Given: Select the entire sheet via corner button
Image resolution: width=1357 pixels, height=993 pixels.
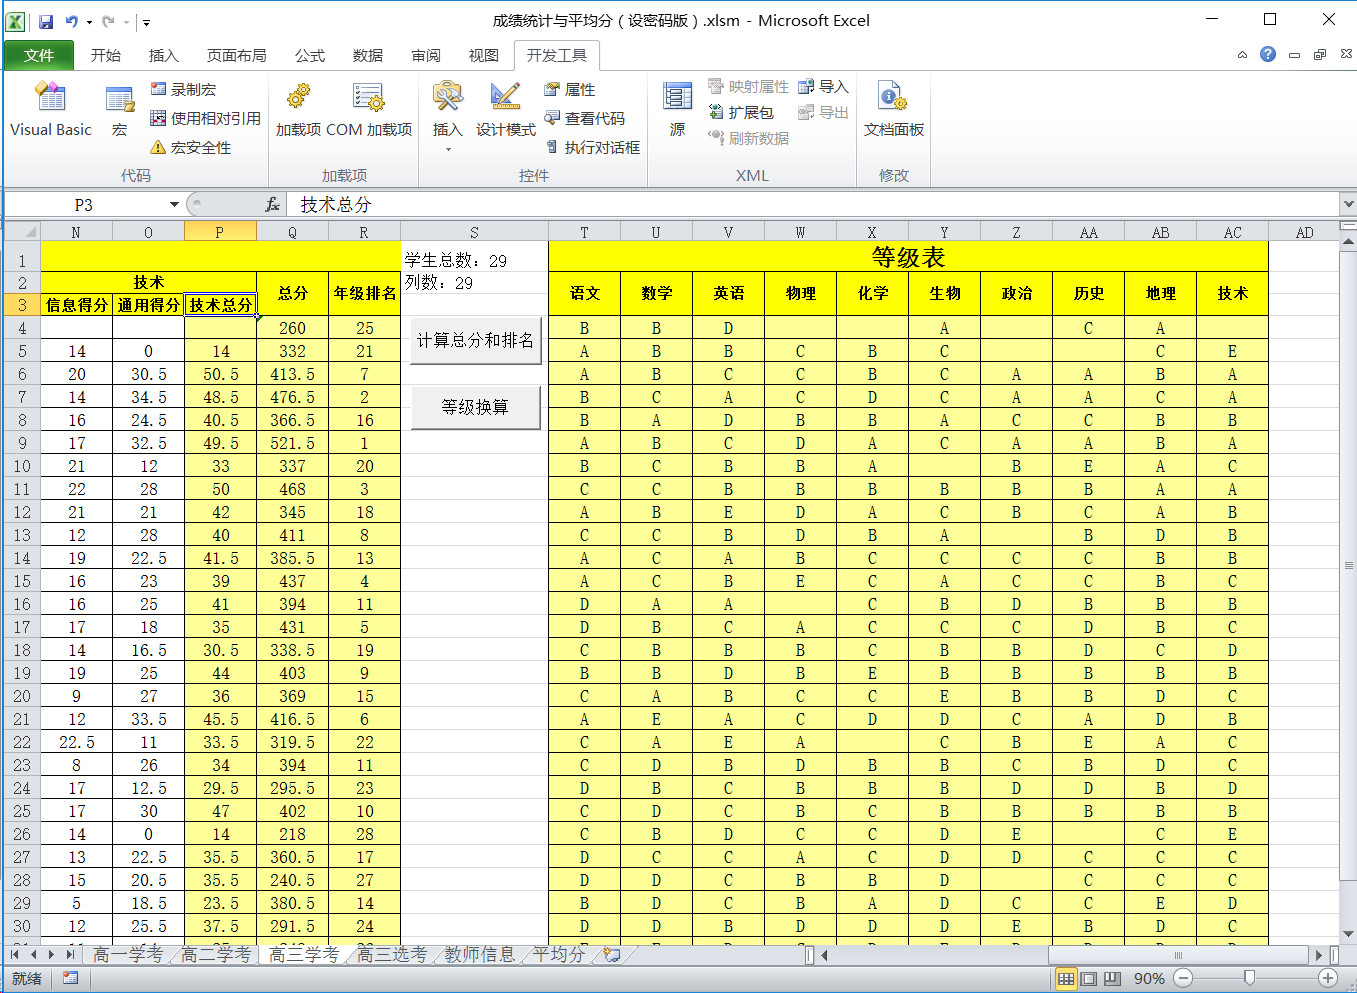Looking at the screenshot, I should (x=22, y=232).
